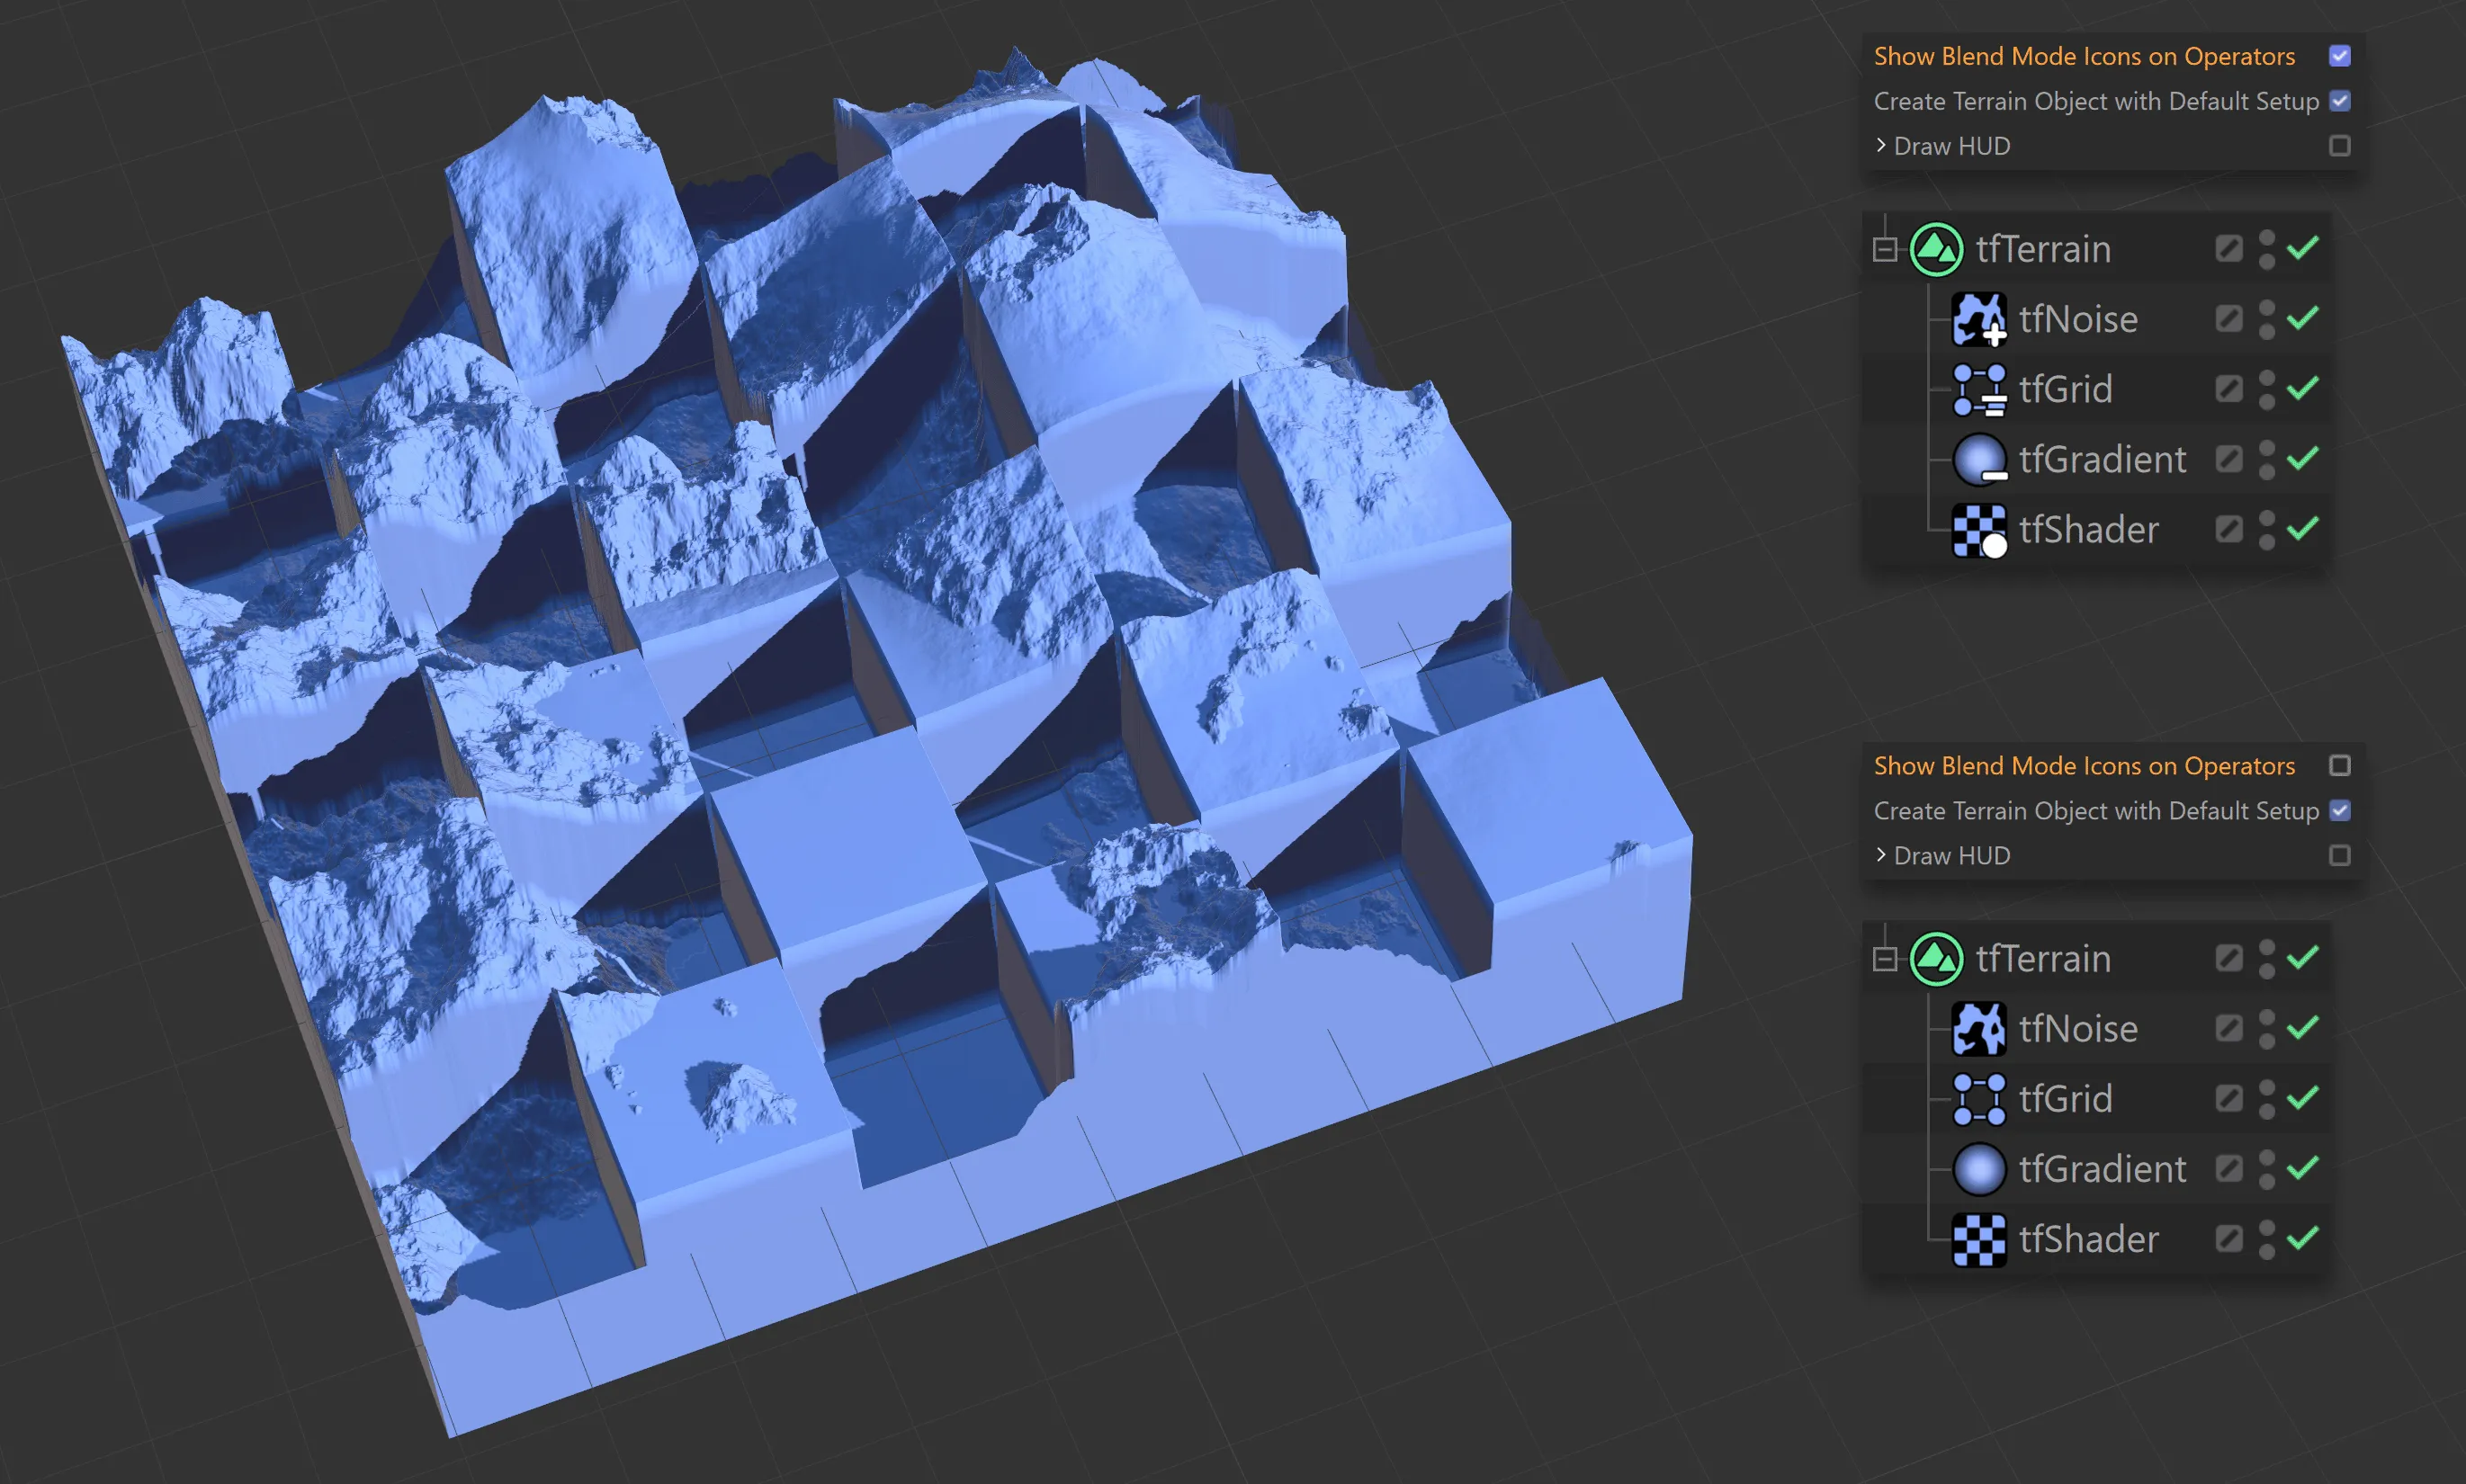2466x1484 pixels.
Task: Expand Draw HUD below the unchecked blend icons option
Action: coord(1881,855)
